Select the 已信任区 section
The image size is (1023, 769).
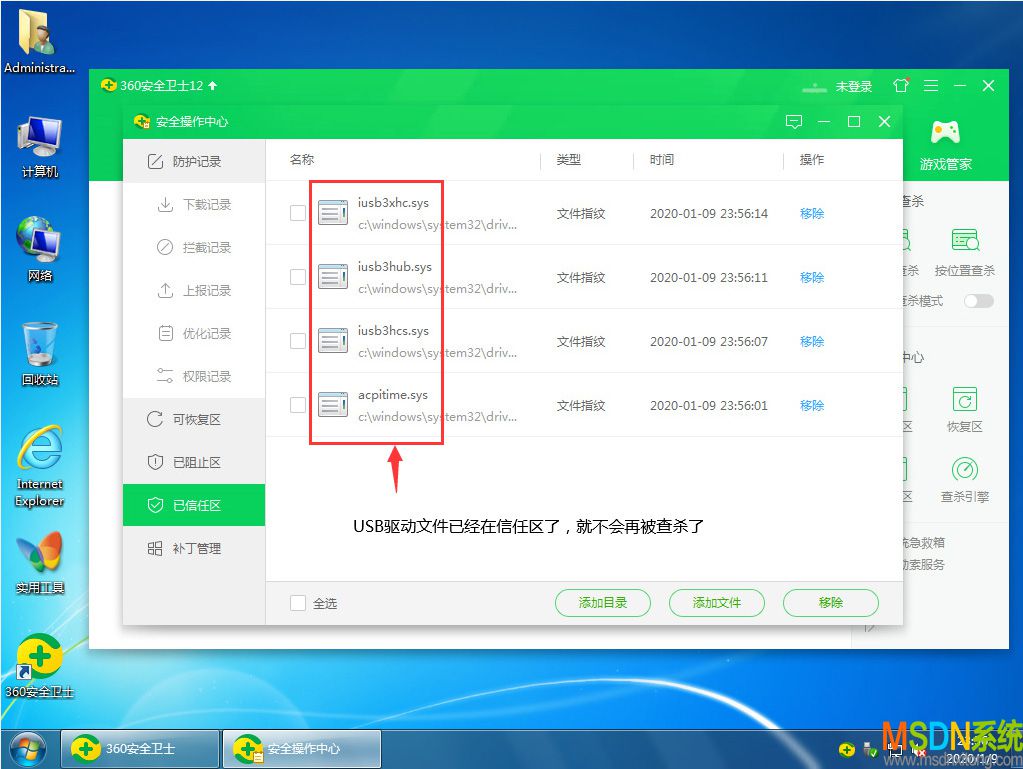click(194, 505)
